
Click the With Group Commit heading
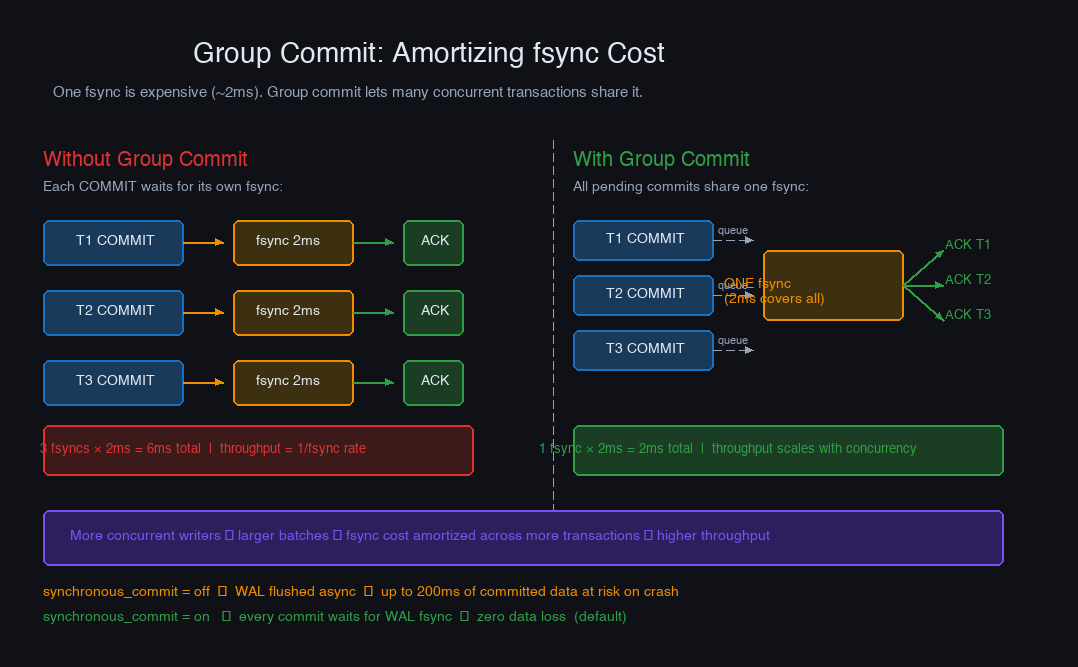661,159
